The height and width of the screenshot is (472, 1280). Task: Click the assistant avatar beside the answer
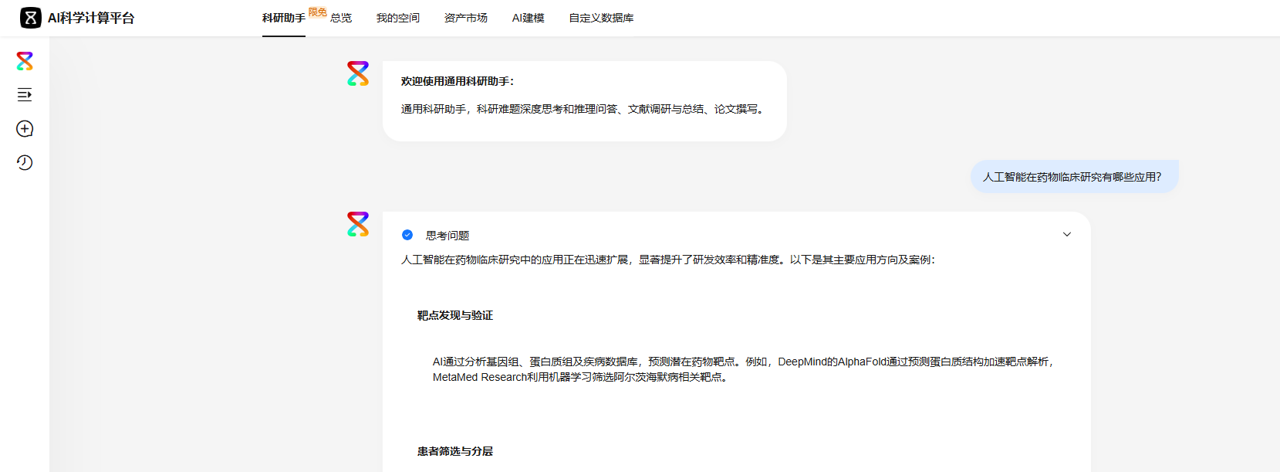click(358, 224)
